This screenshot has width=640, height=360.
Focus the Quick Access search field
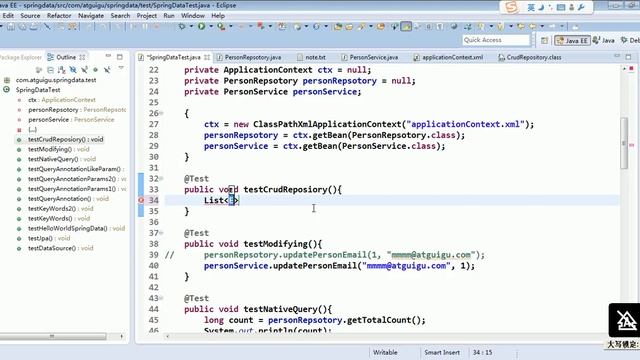pyautogui.click(x=496, y=40)
